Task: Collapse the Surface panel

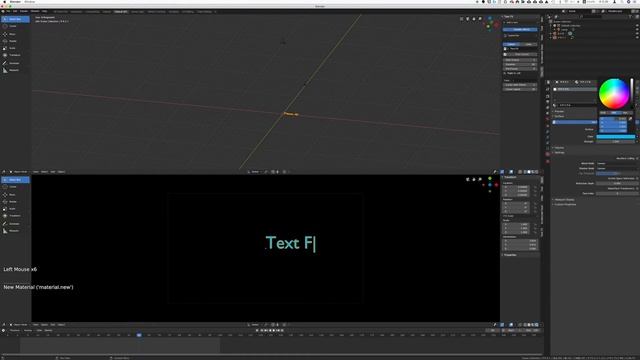Action: 559,116
